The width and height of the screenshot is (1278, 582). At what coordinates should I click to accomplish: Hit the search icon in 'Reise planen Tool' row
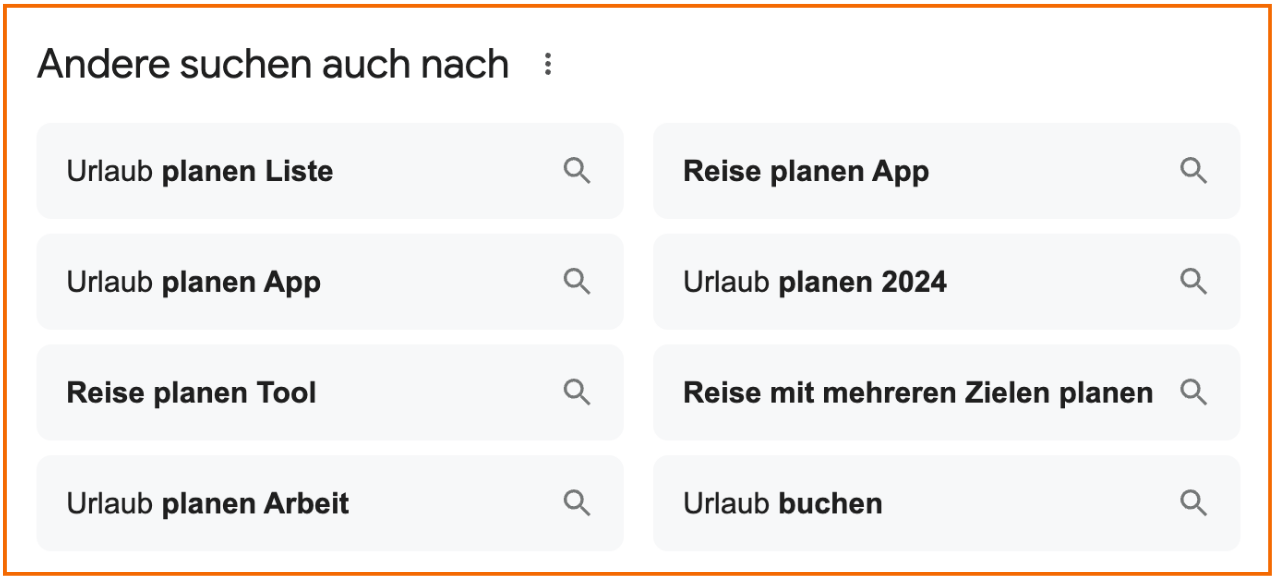point(577,392)
